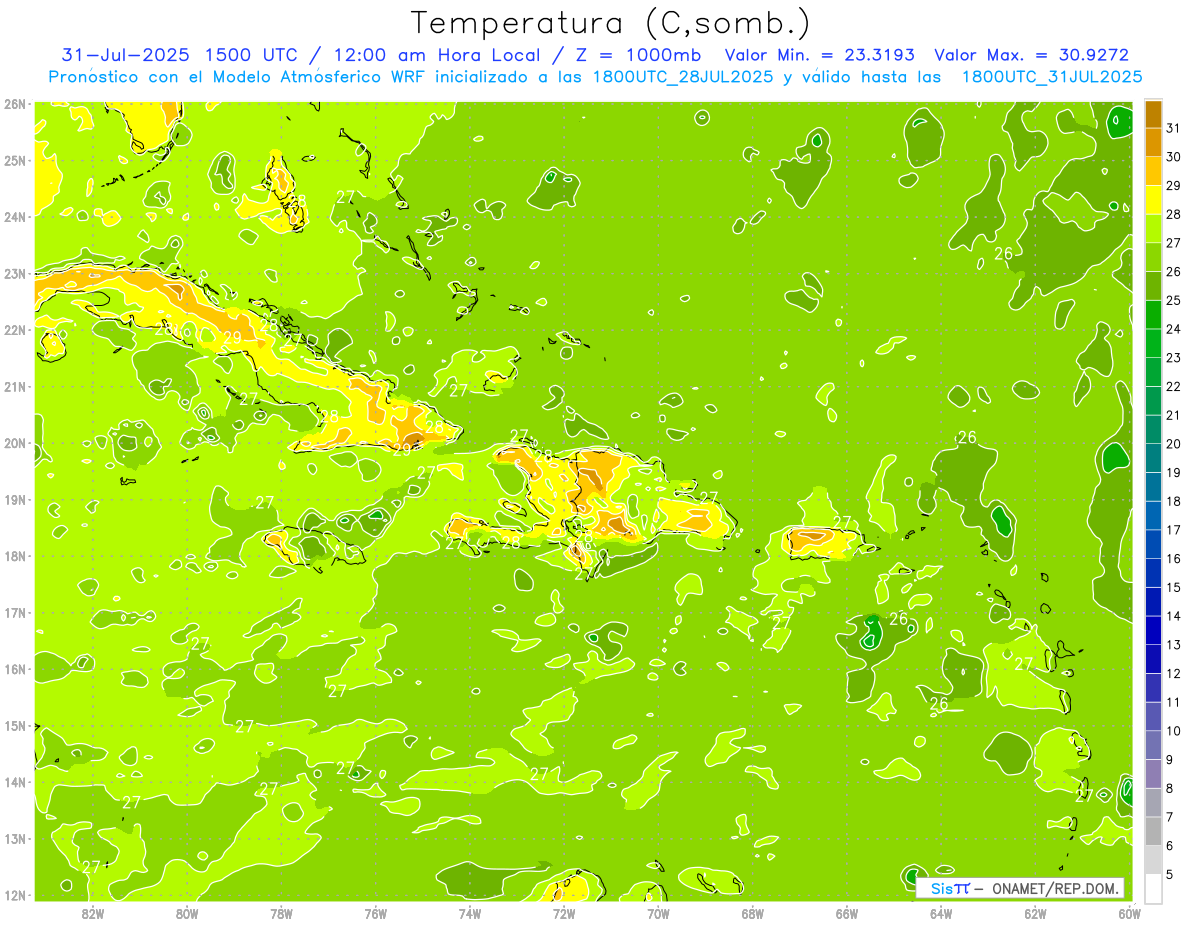Pick the orange legend swatch between 30 and 31
1200x927 pixels.
(1153, 142)
